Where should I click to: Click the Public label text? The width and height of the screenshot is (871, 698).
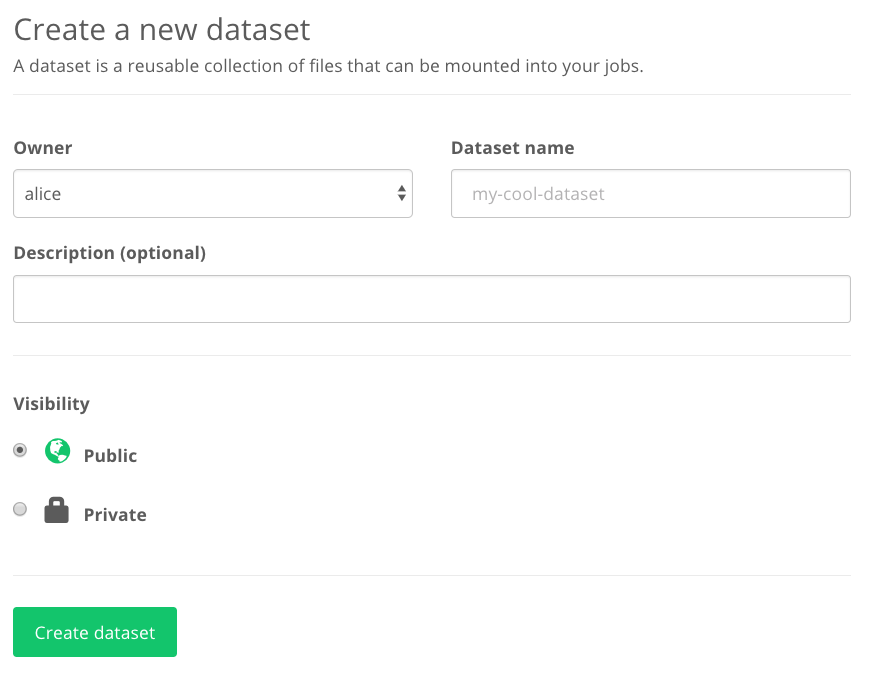(110, 455)
